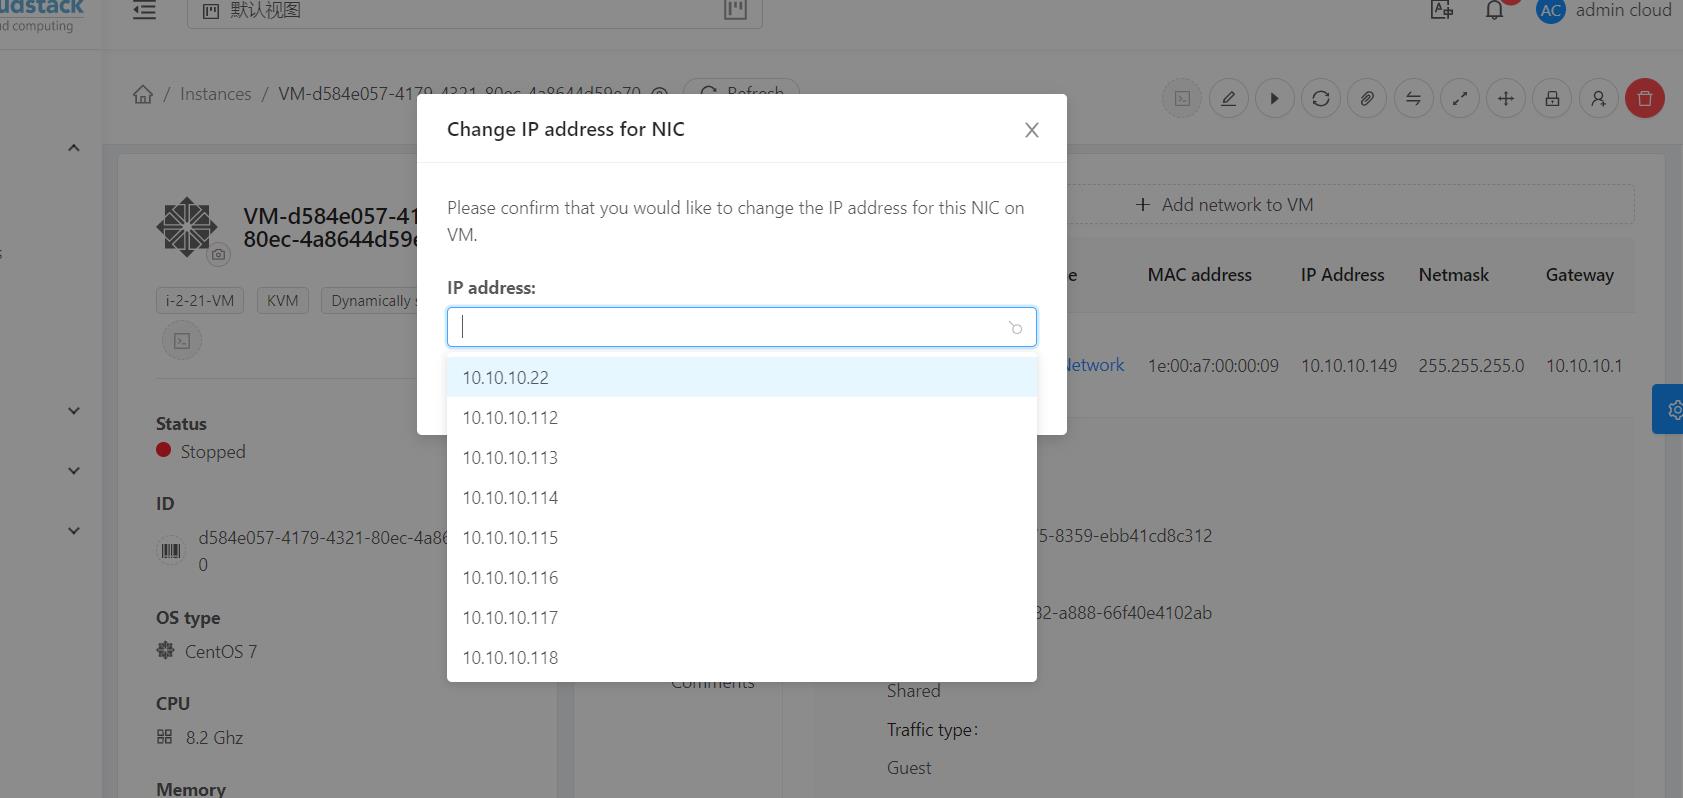Click the language translate icon

click(1442, 10)
